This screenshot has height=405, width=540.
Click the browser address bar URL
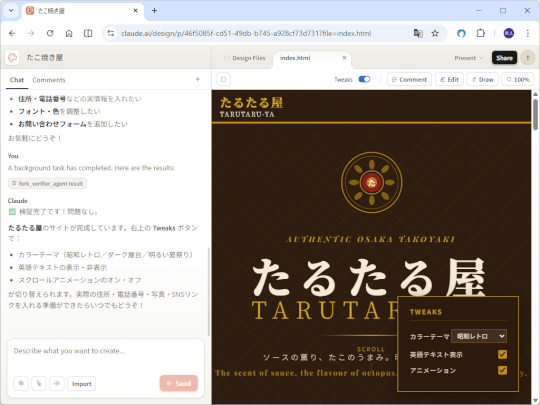click(246, 33)
